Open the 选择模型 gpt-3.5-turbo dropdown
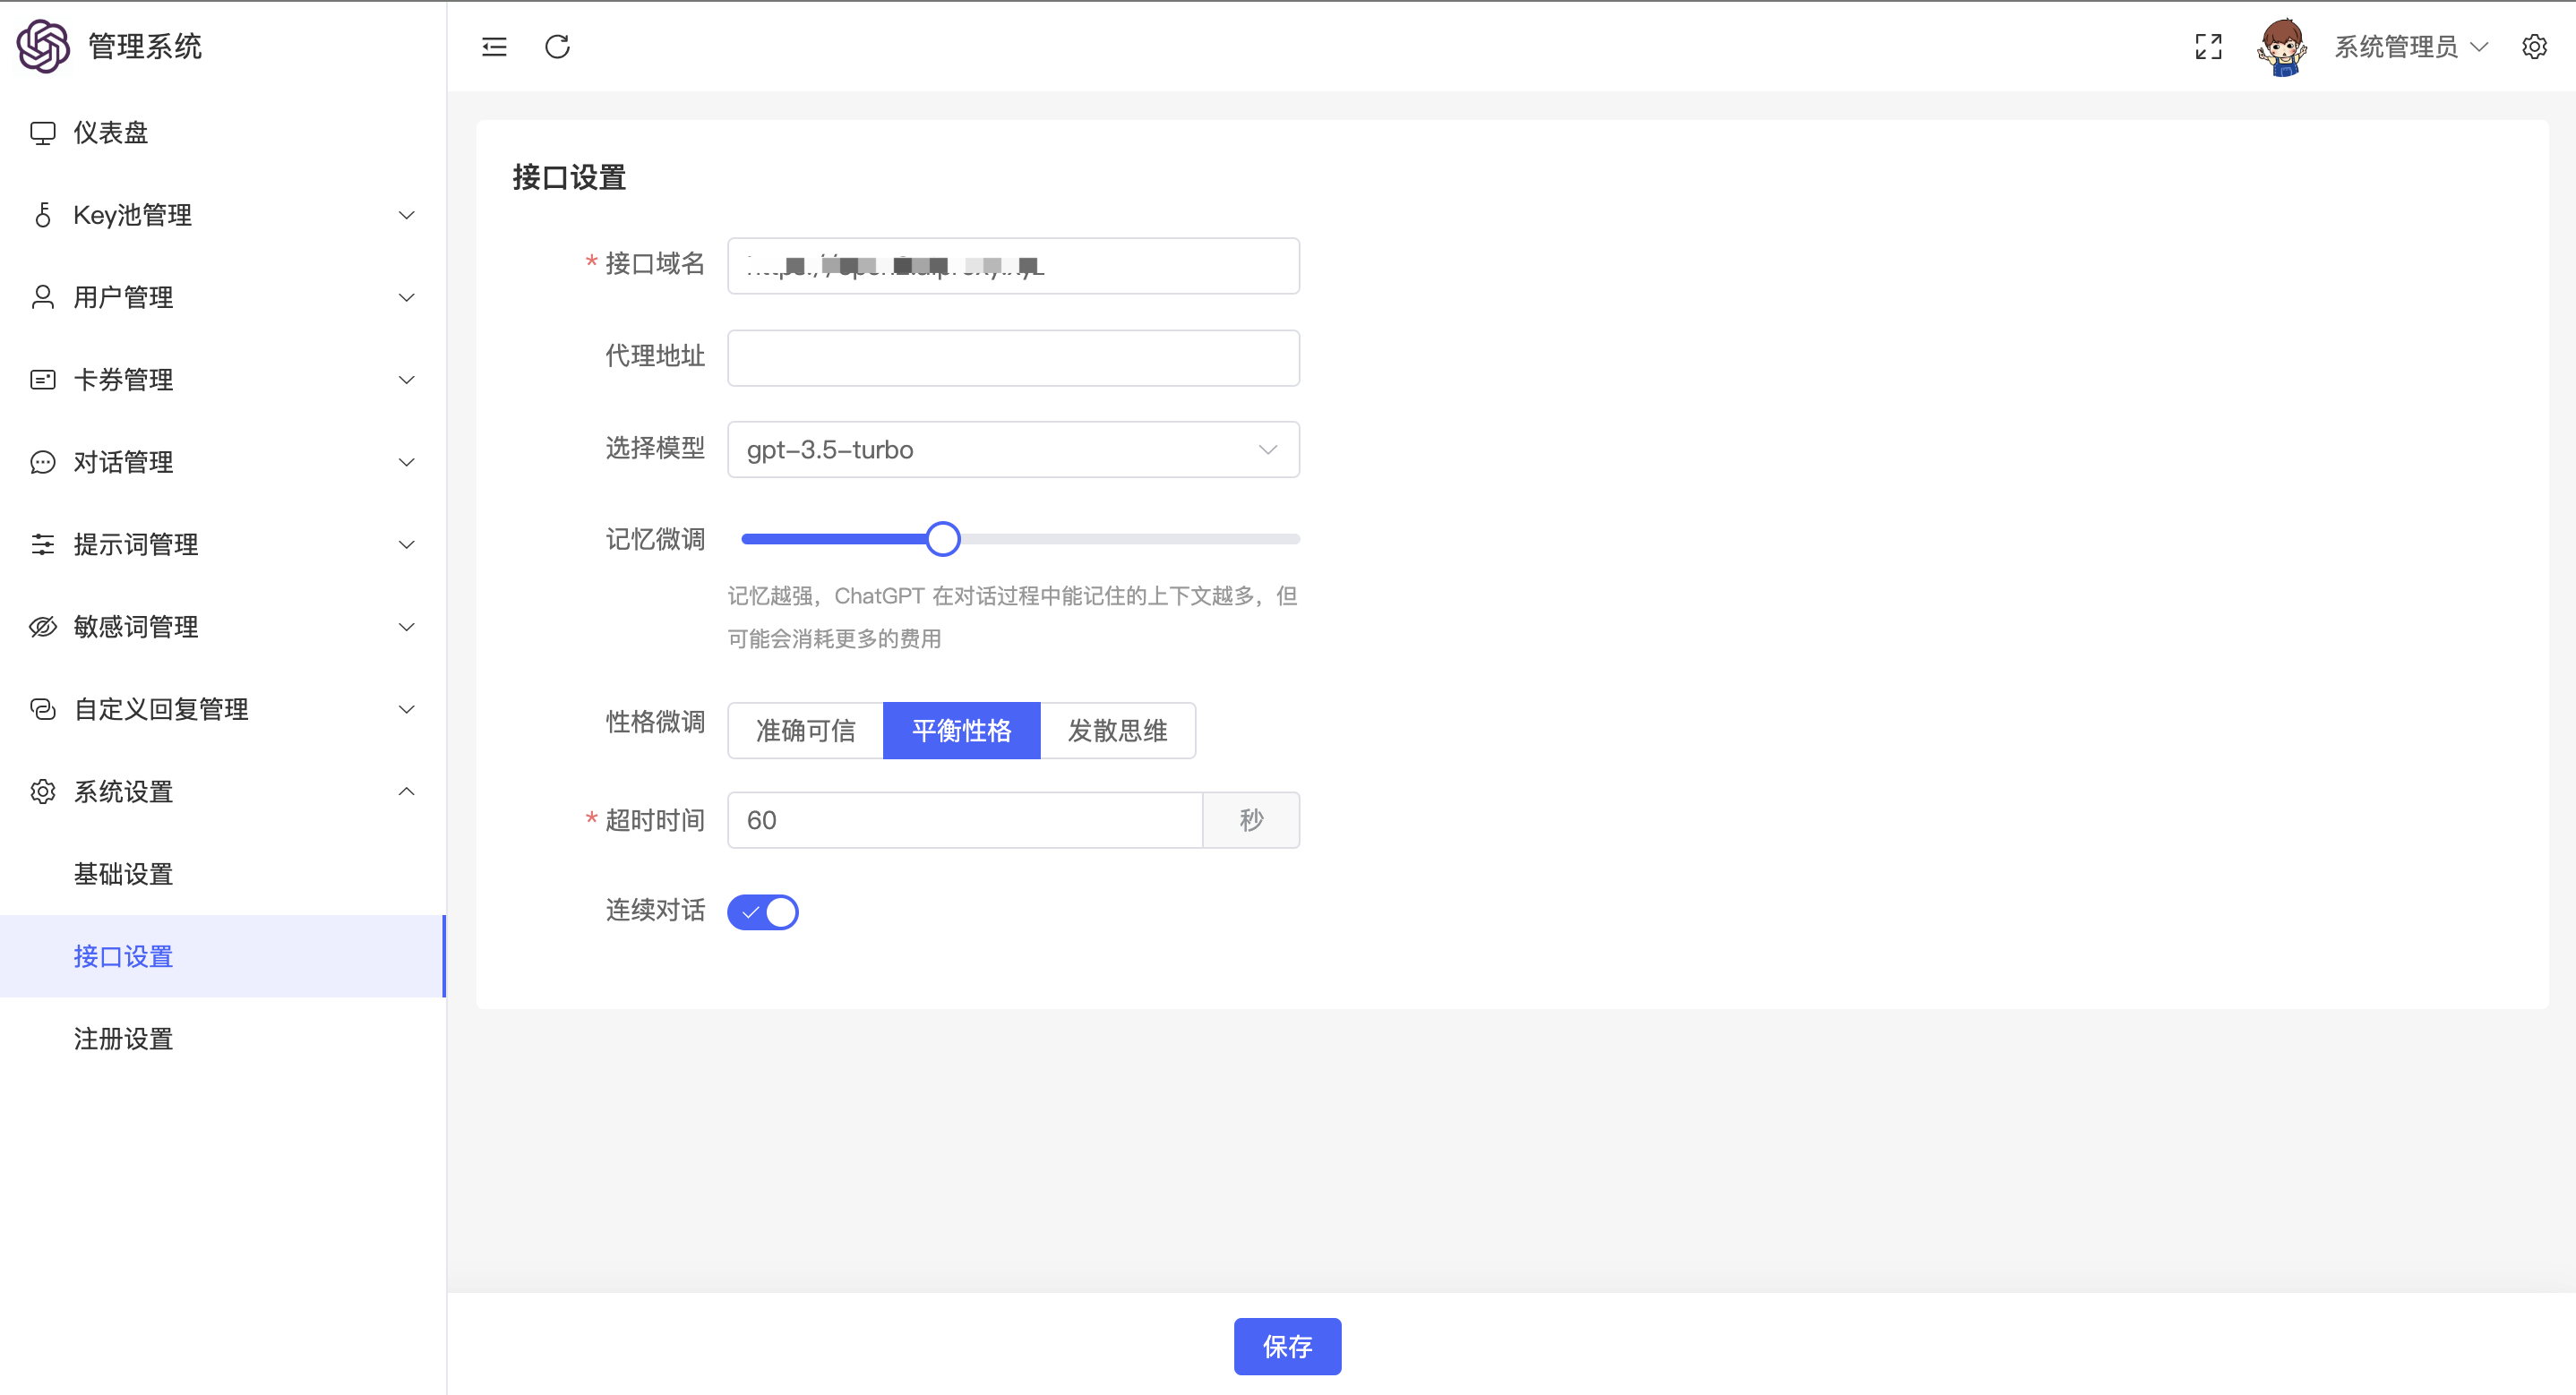This screenshot has width=2576, height=1395. tap(1013, 450)
